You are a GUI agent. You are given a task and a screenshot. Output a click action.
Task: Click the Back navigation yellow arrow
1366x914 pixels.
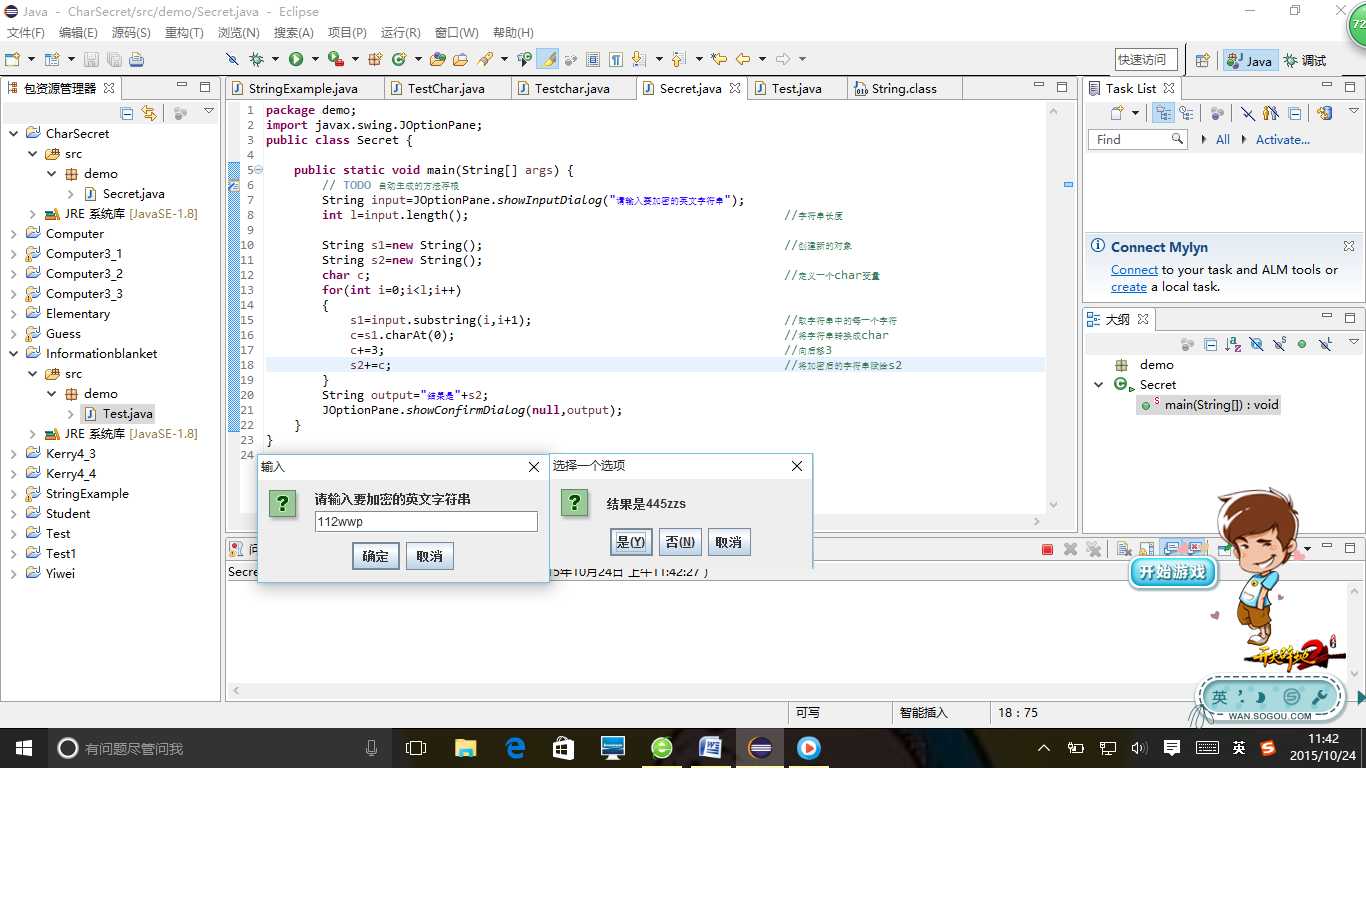(x=743, y=60)
